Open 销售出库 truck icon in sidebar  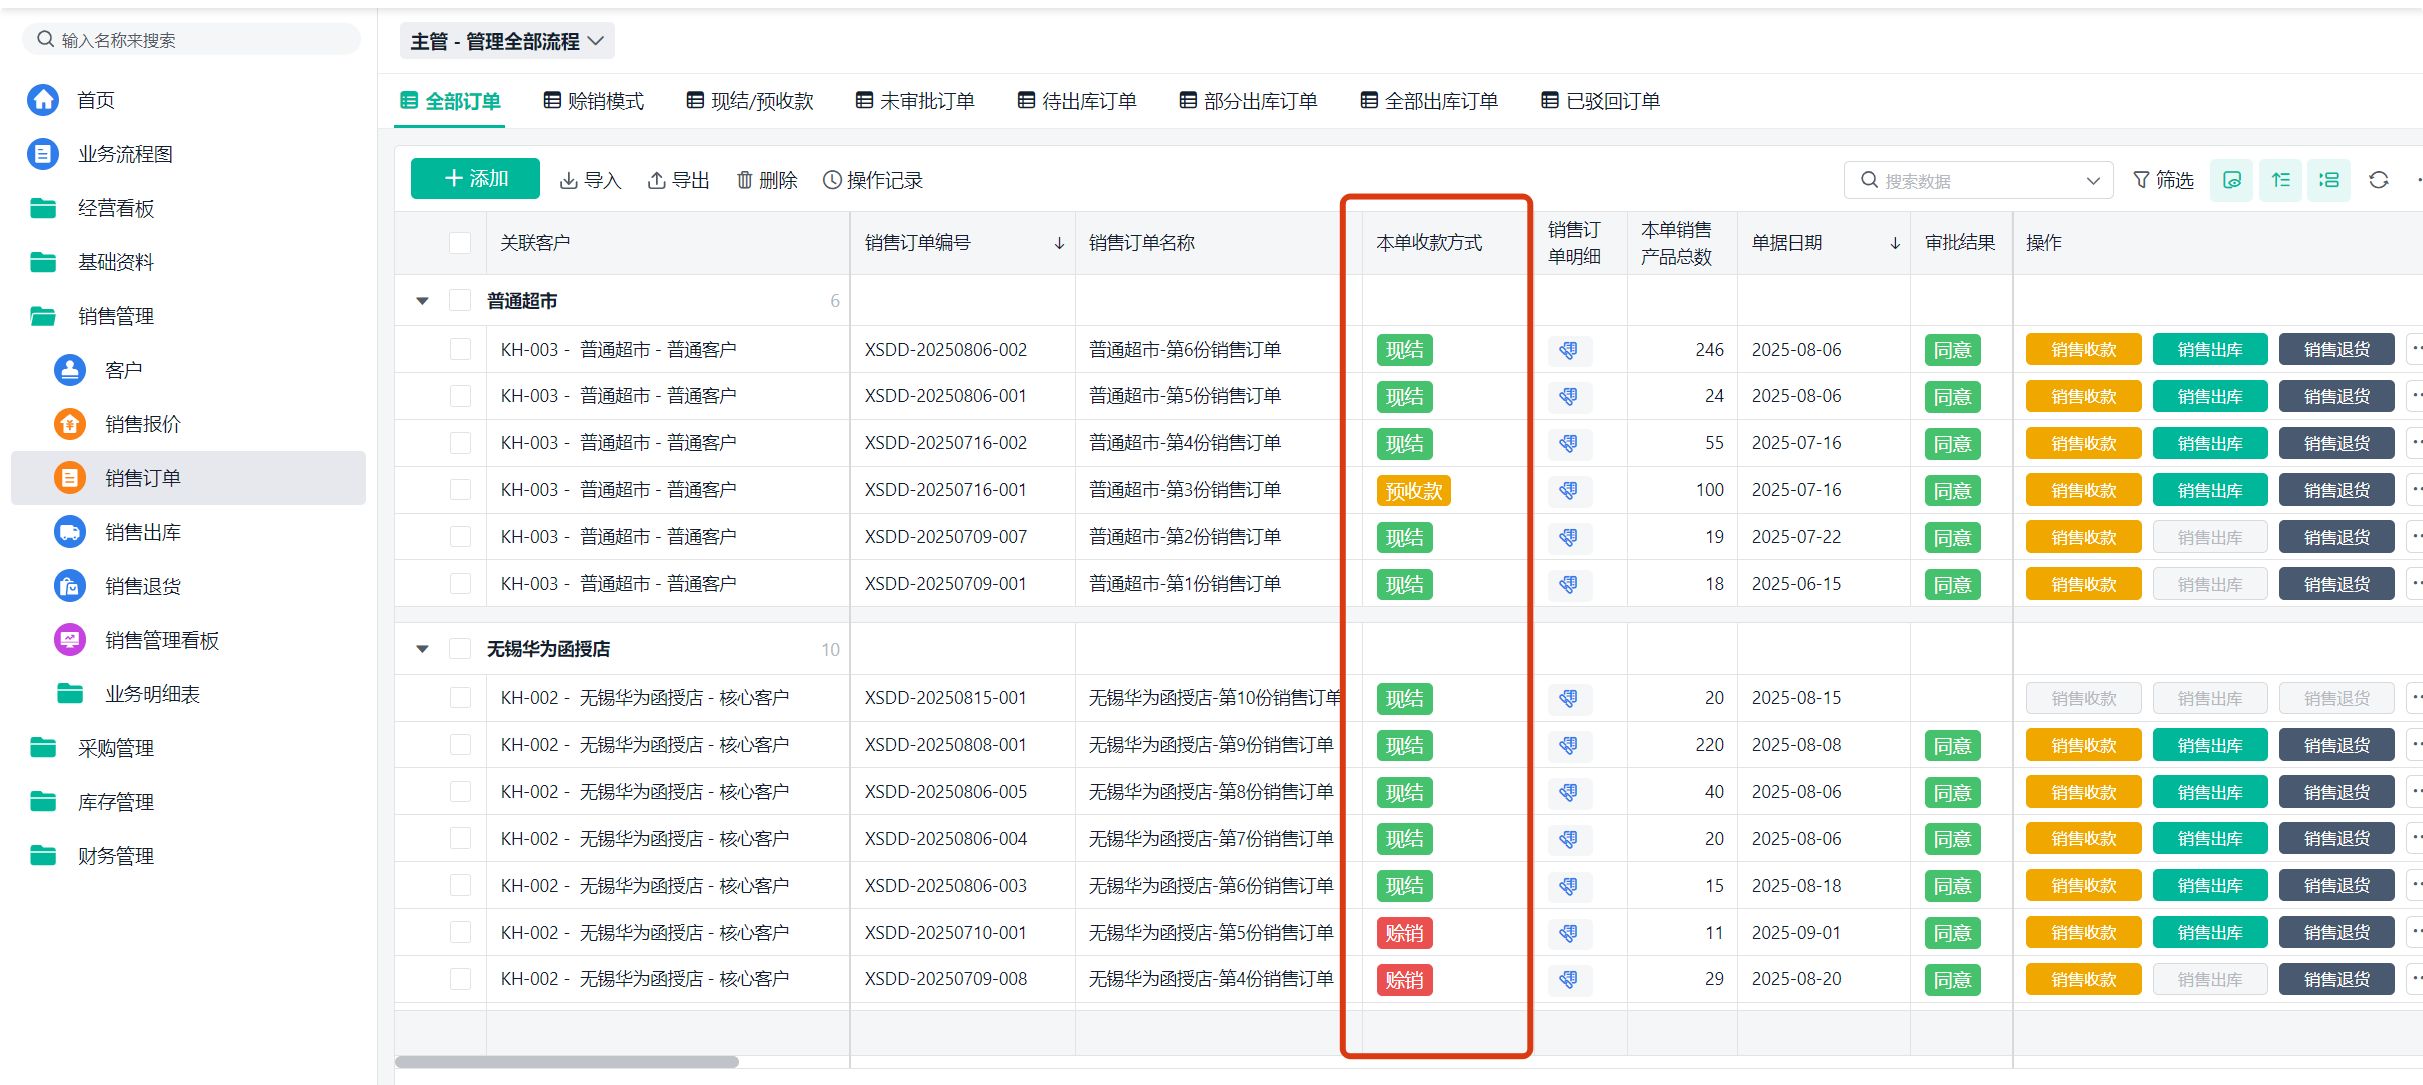(69, 532)
